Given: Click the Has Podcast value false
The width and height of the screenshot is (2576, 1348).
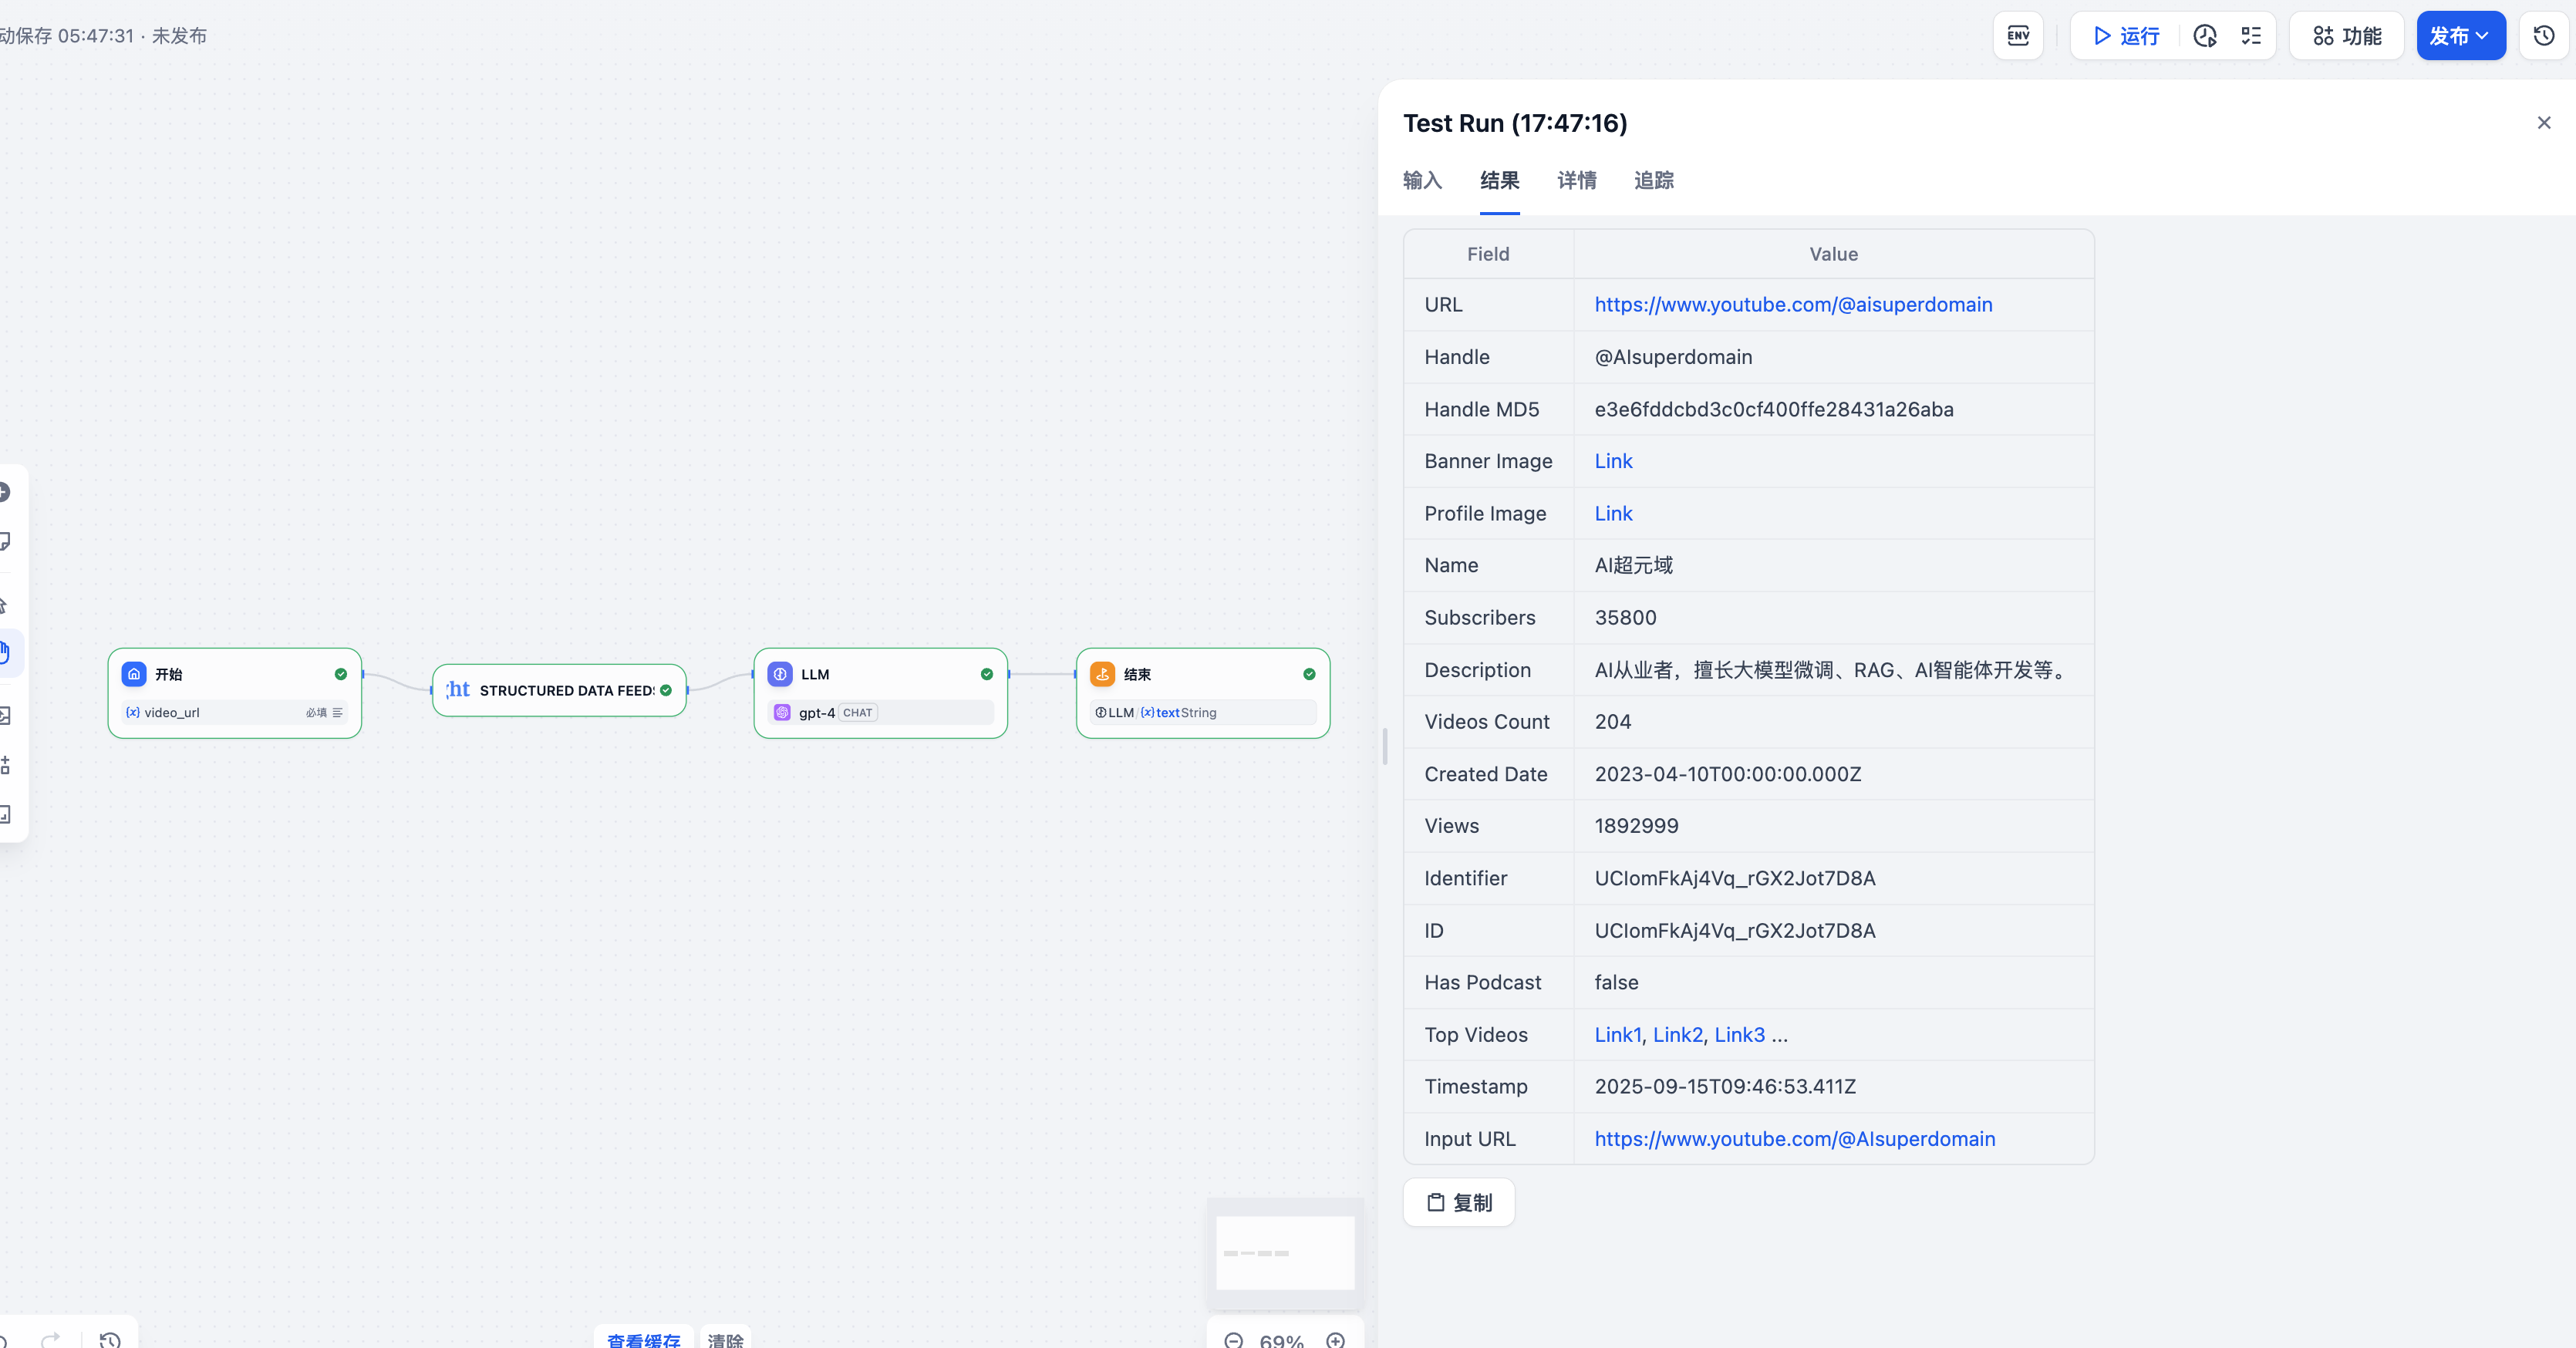Looking at the screenshot, I should click(x=1616, y=982).
